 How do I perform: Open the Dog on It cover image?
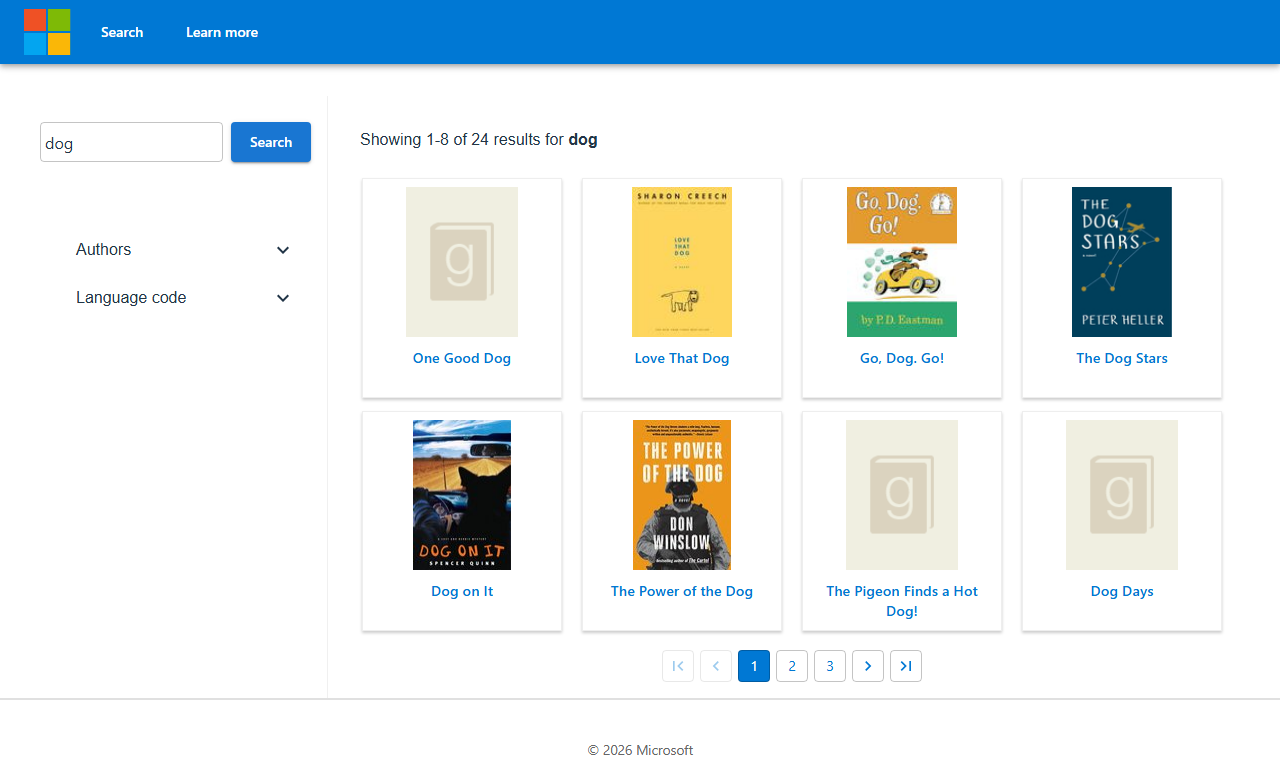[x=462, y=495]
